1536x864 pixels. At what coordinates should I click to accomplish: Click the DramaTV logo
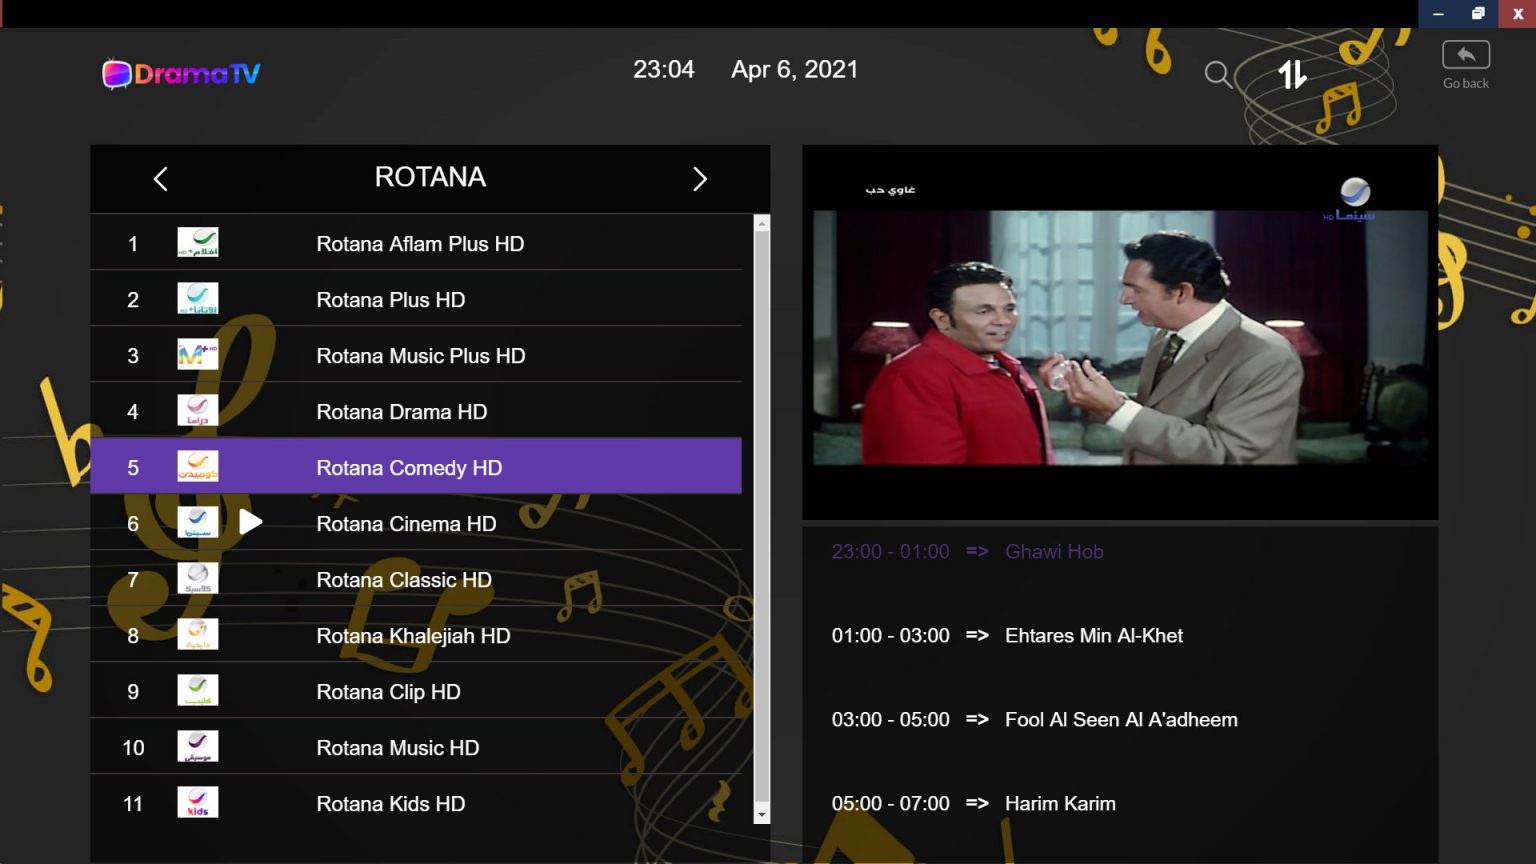[x=180, y=71]
